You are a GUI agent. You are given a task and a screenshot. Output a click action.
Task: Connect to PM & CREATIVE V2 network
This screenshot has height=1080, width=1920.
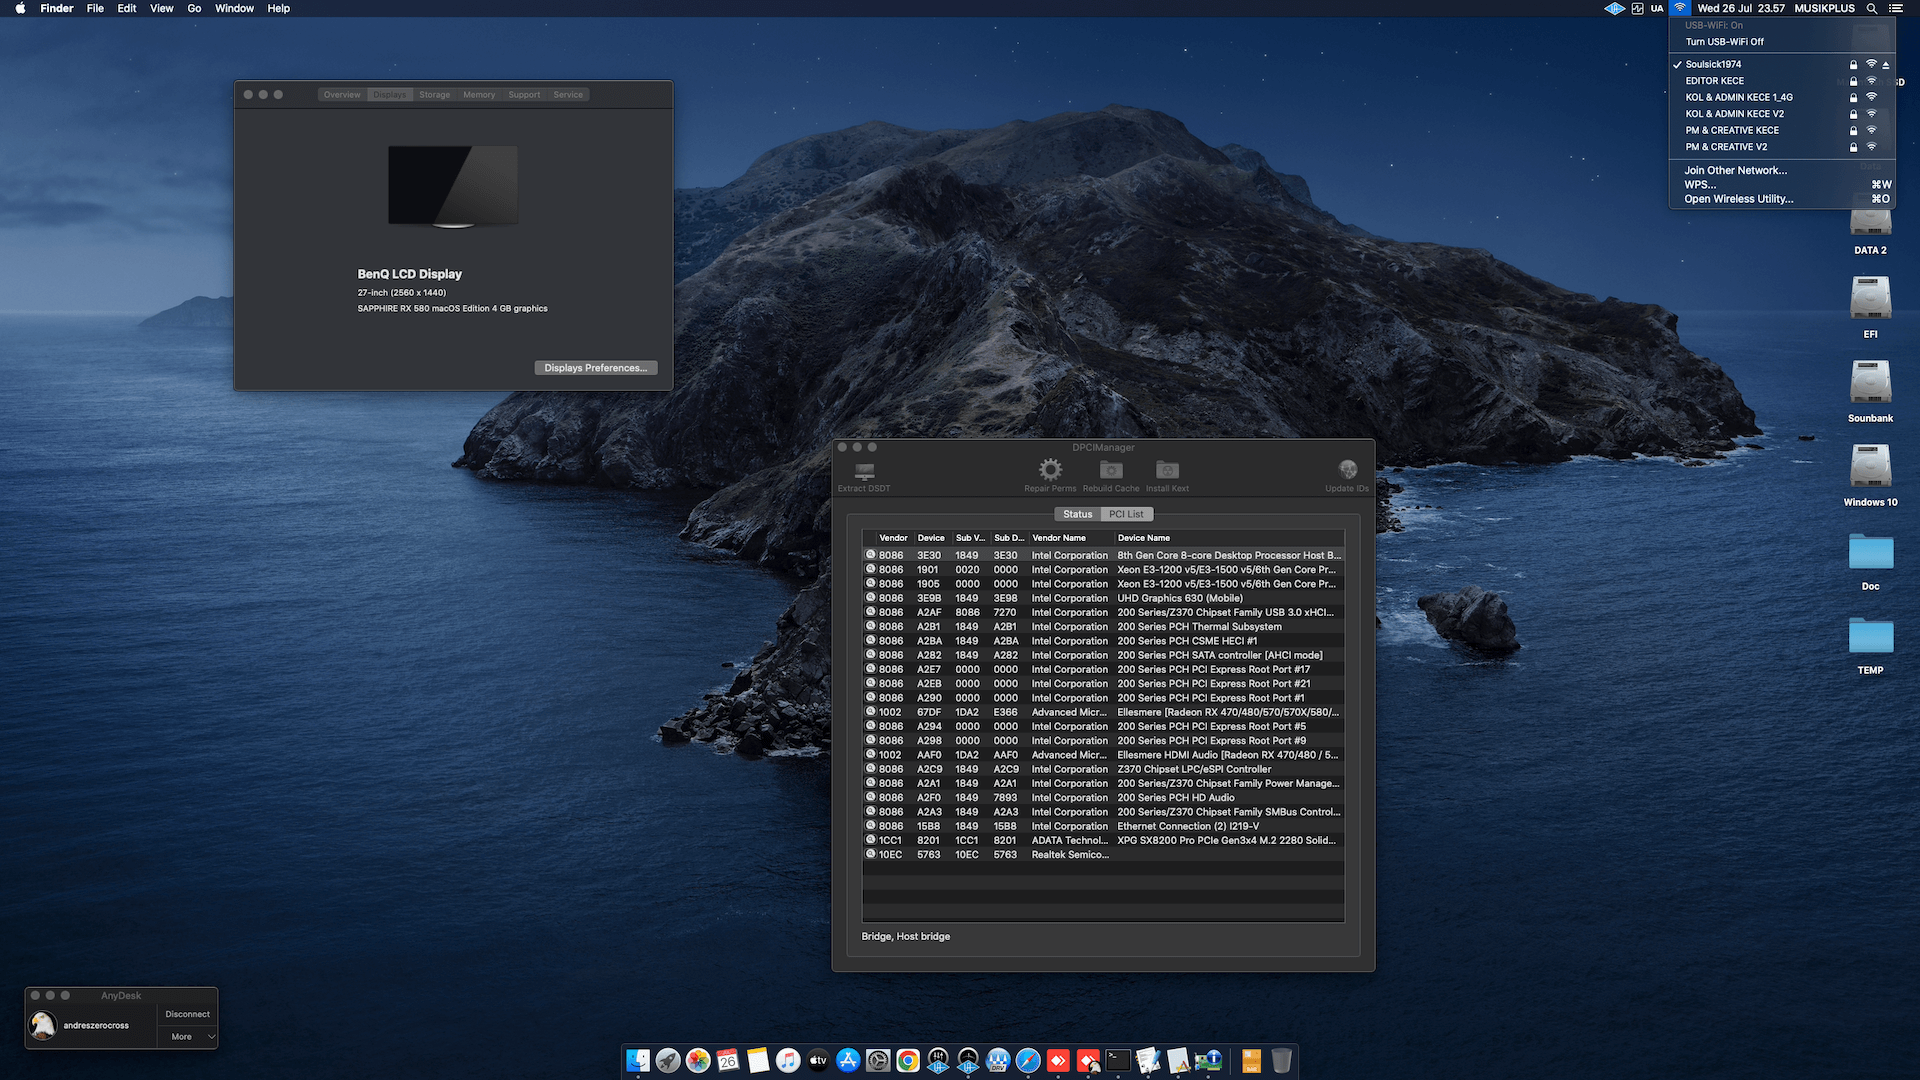point(1782,147)
